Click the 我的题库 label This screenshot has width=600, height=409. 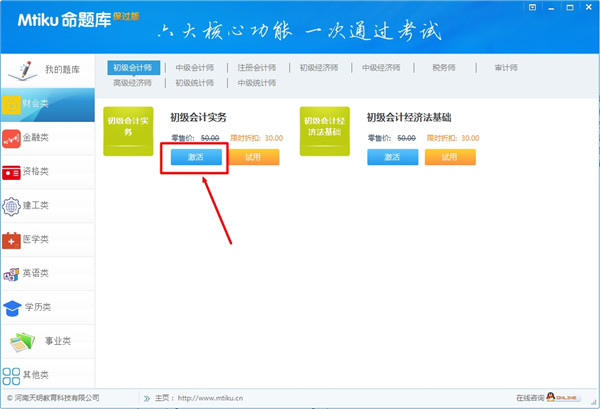62,70
